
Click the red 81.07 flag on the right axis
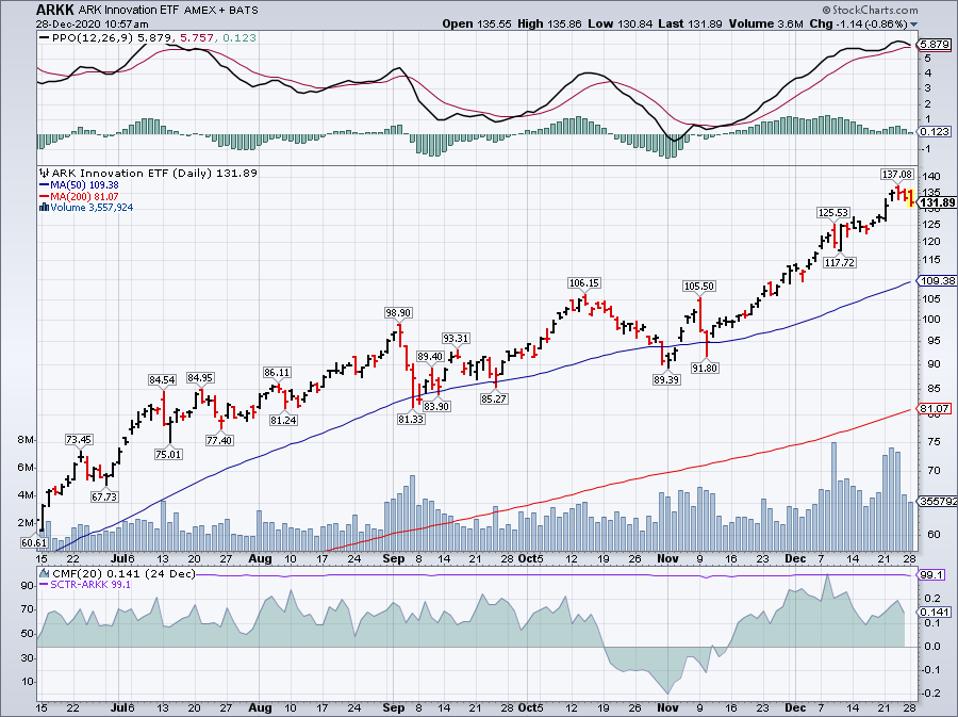pyautogui.click(x=934, y=409)
